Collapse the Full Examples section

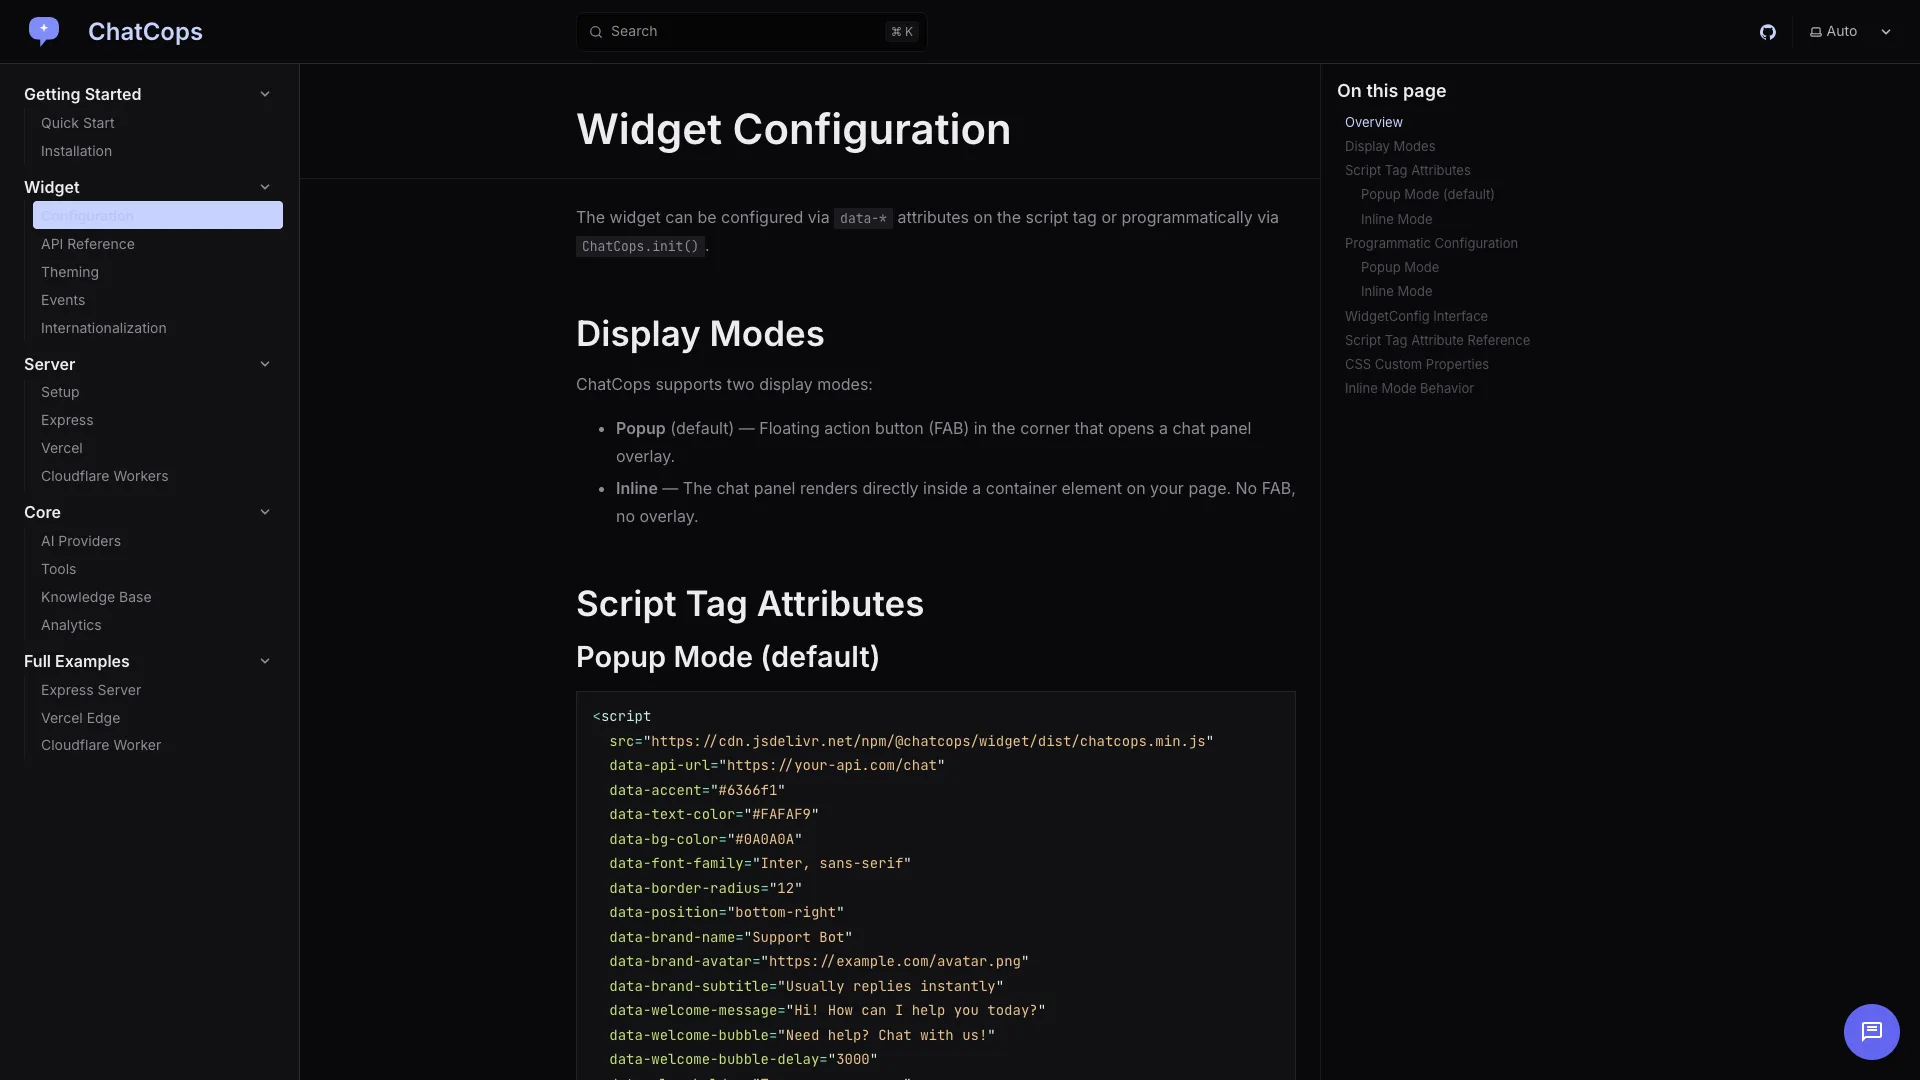[265, 661]
